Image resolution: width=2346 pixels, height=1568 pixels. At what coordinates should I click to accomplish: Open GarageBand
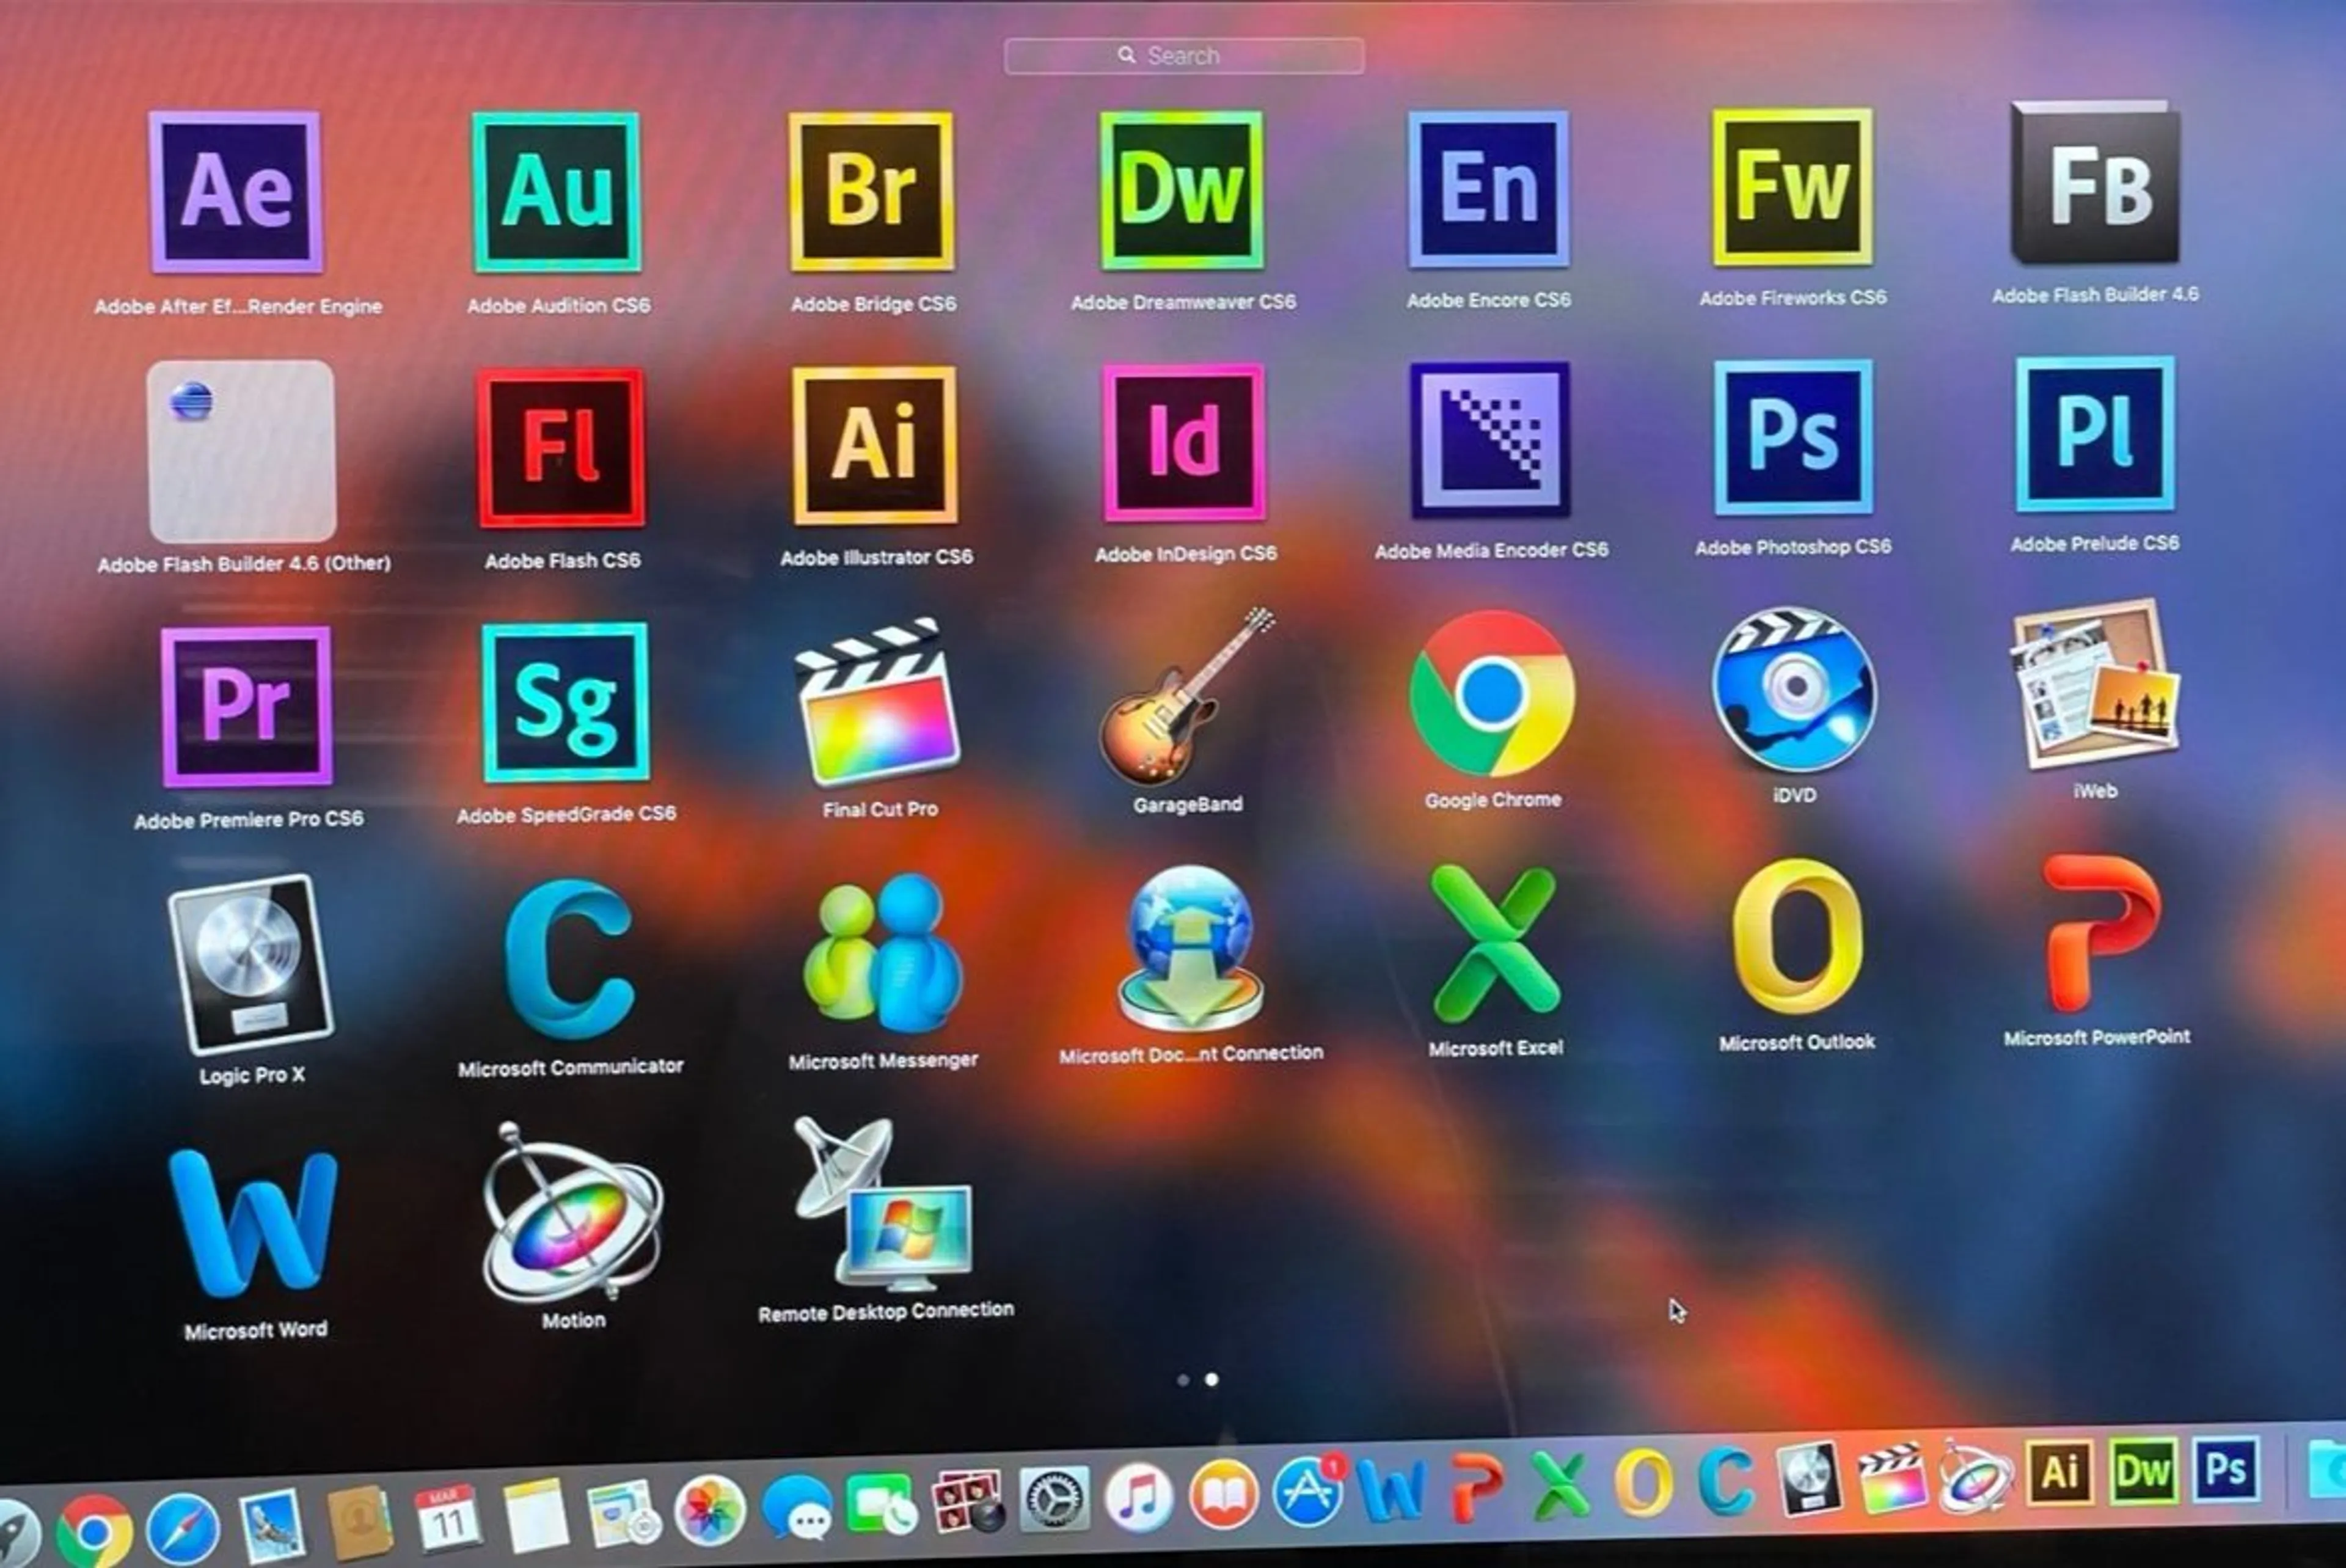(1187, 696)
